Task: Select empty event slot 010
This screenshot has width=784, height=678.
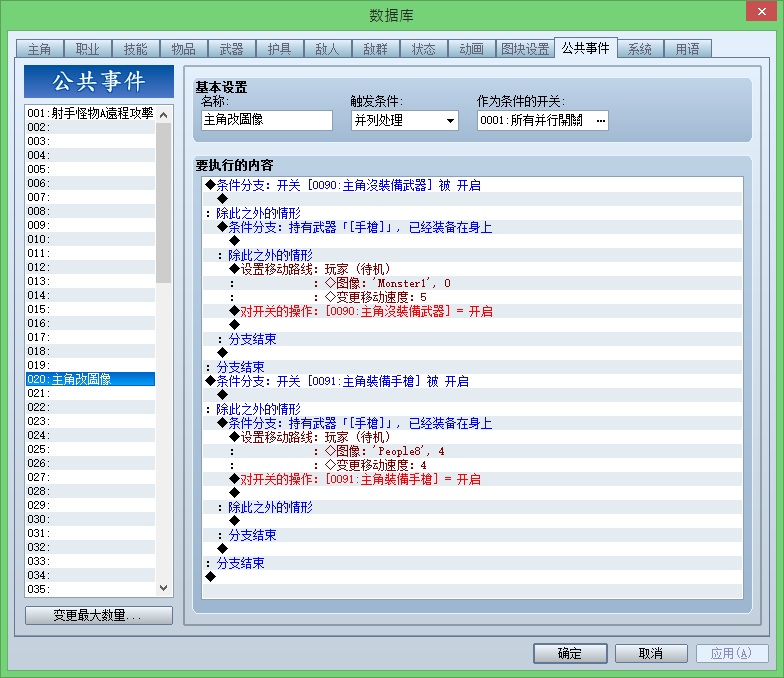Action: click(90, 239)
